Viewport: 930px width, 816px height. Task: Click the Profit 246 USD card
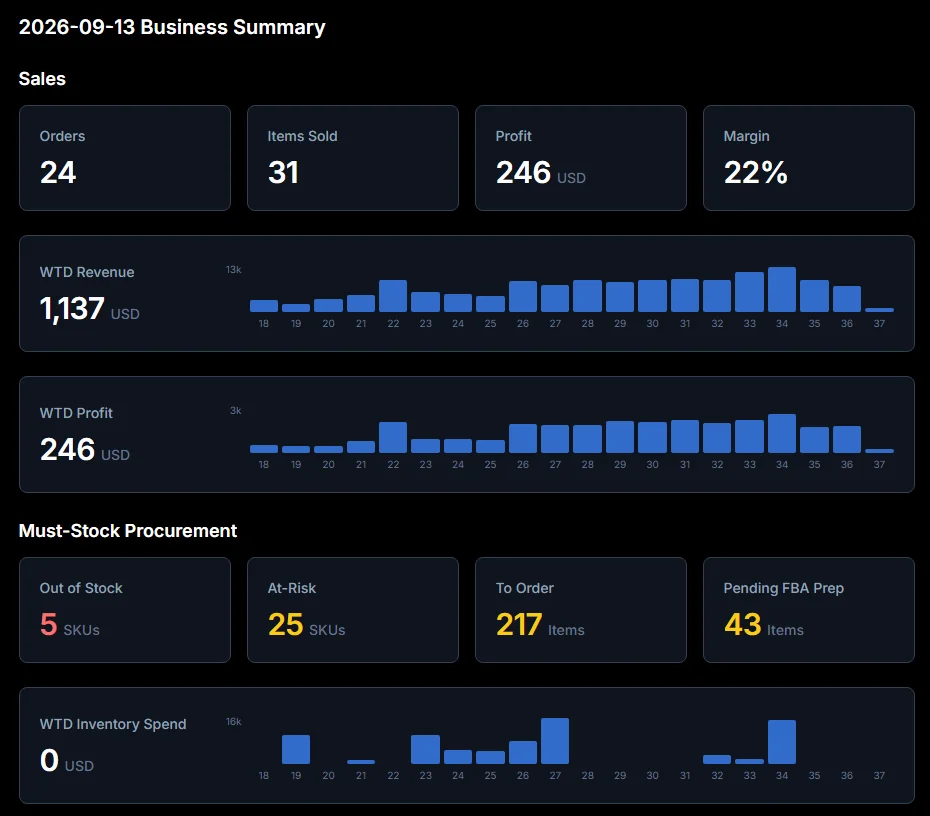(581, 158)
